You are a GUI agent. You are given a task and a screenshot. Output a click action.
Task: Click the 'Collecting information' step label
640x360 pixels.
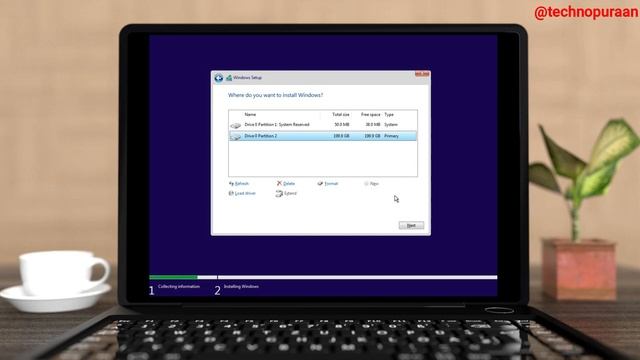[x=179, y=287]
